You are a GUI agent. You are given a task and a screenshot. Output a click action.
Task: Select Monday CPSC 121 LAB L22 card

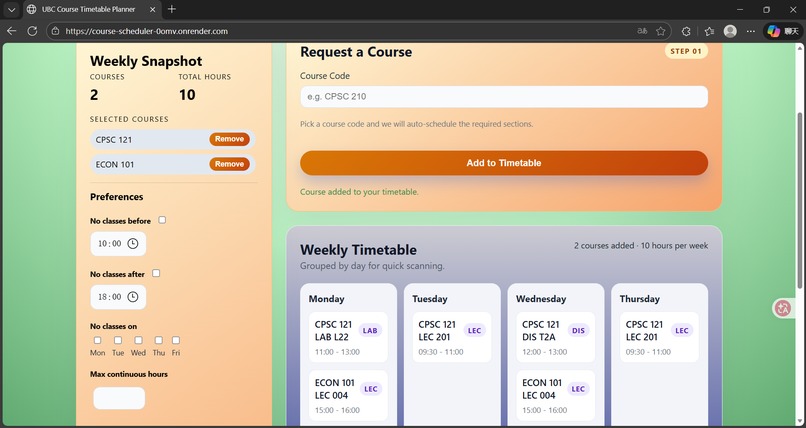coord(348,337)
